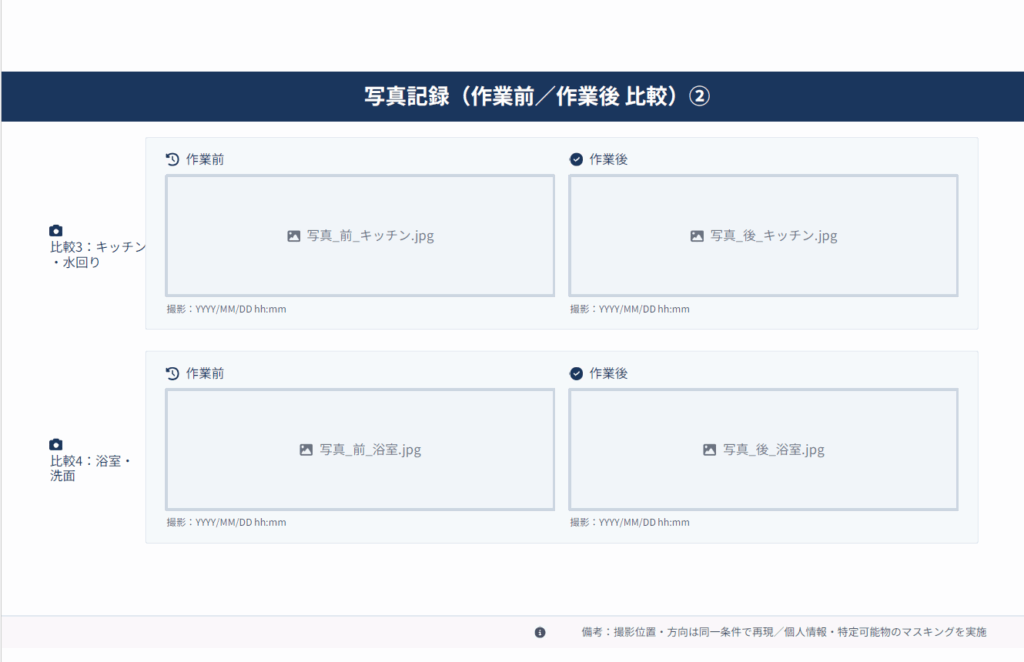Select the checkmark icon next to 作業後 for キッチン

click(x=575, y=157)
